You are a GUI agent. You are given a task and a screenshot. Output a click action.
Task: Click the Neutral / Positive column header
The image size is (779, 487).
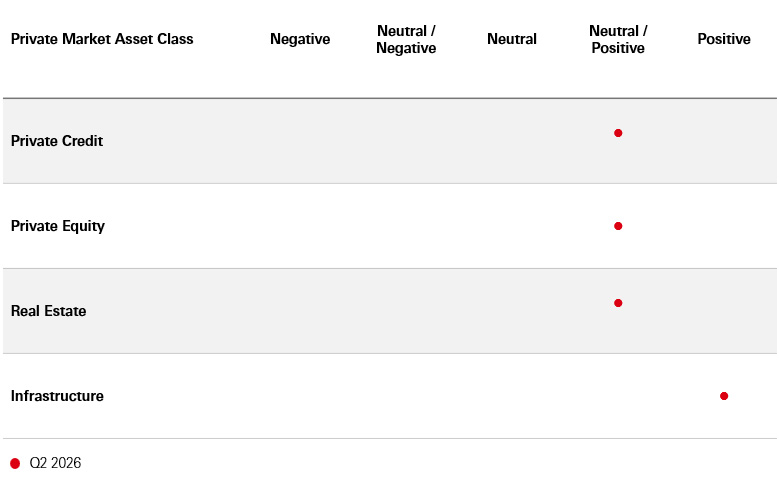618,40
